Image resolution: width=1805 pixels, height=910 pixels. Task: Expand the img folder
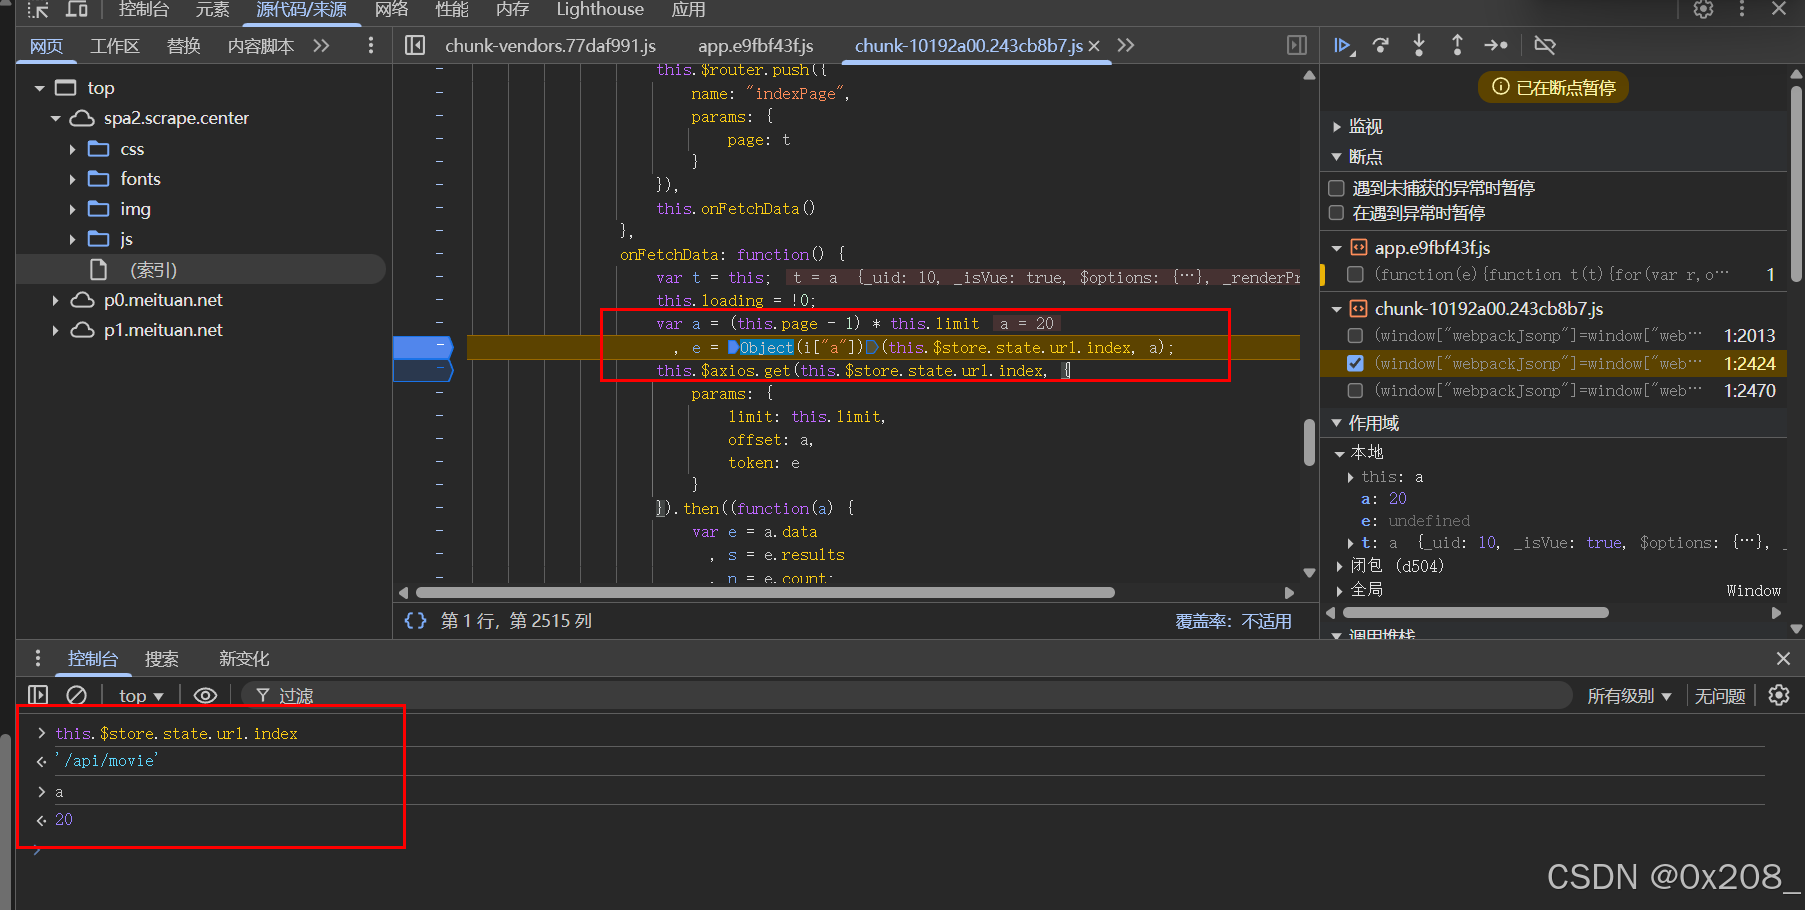pyautogui.click(x=72, y=209)
